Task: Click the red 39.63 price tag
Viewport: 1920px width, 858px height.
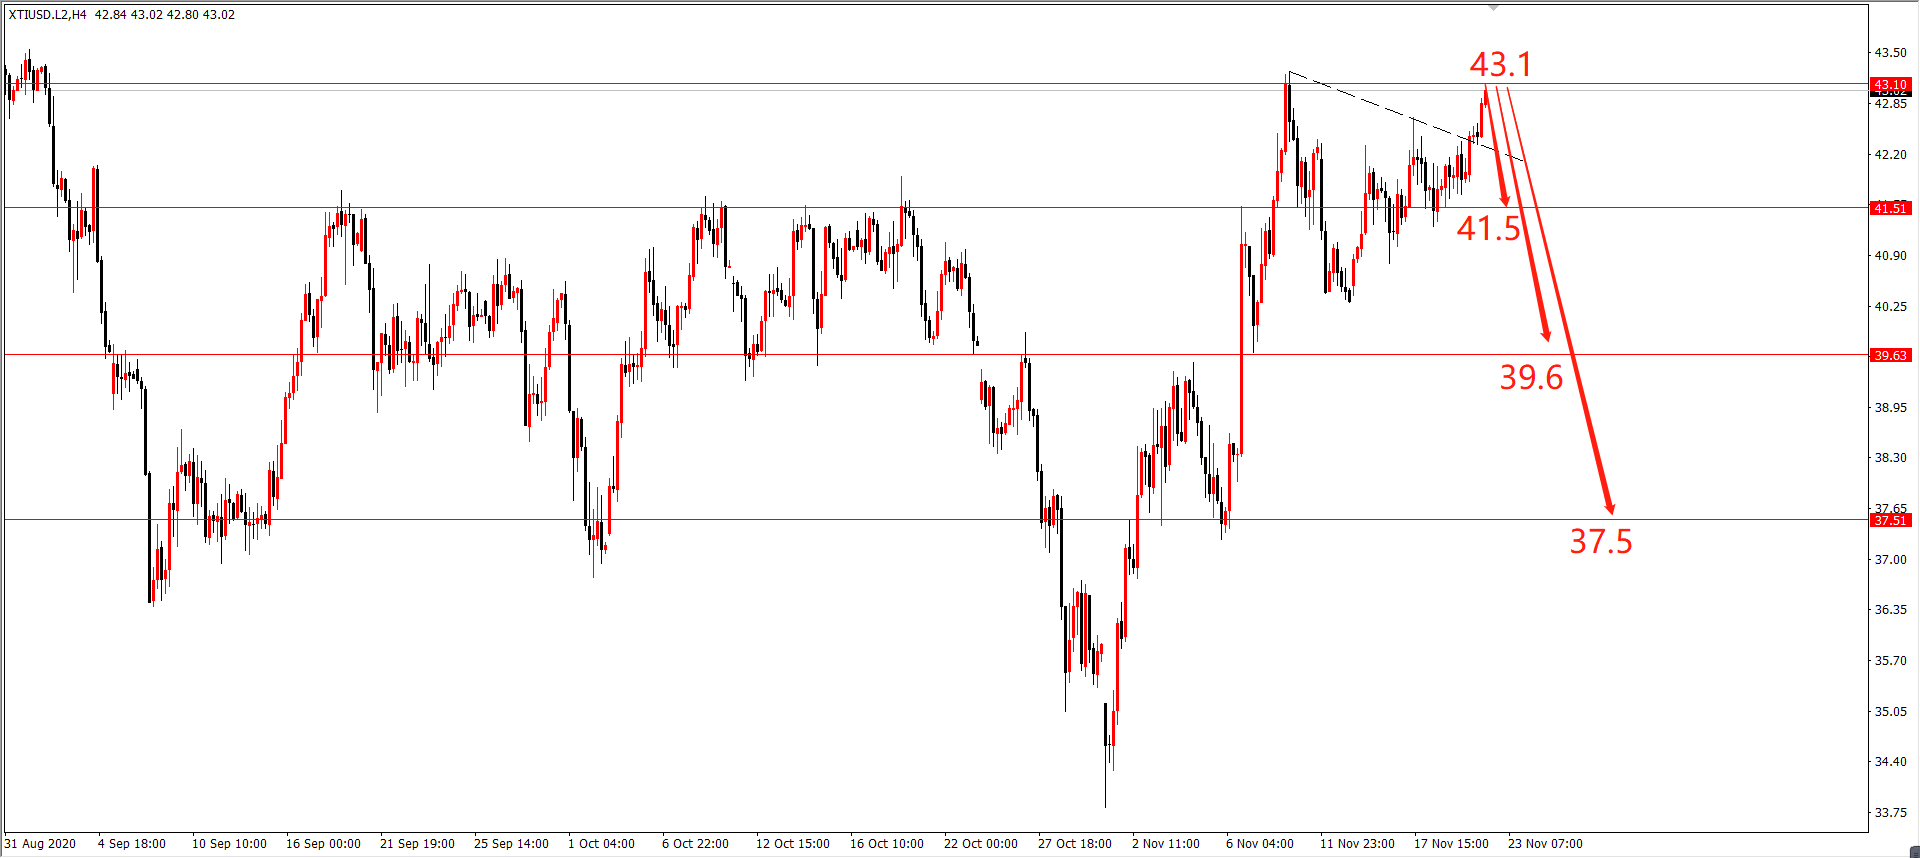Action: coord(1890,355)
